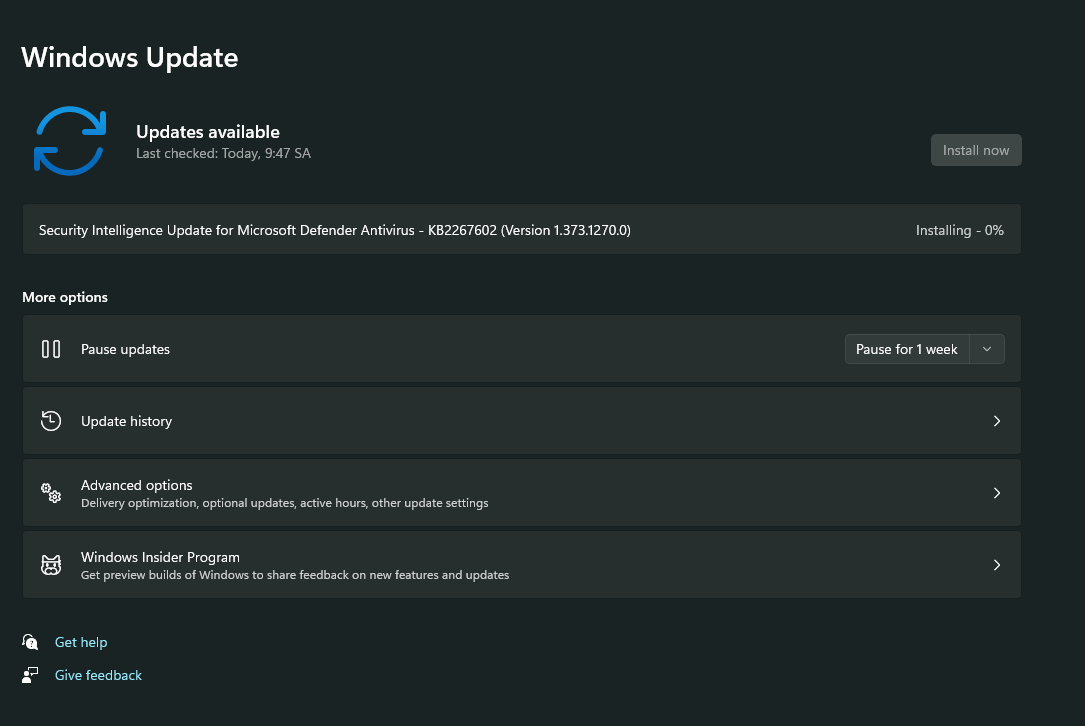Viewport: 1085px width, 726px height.
Task: Open Advanced options via its chevron
Action: tap(997, 493)
